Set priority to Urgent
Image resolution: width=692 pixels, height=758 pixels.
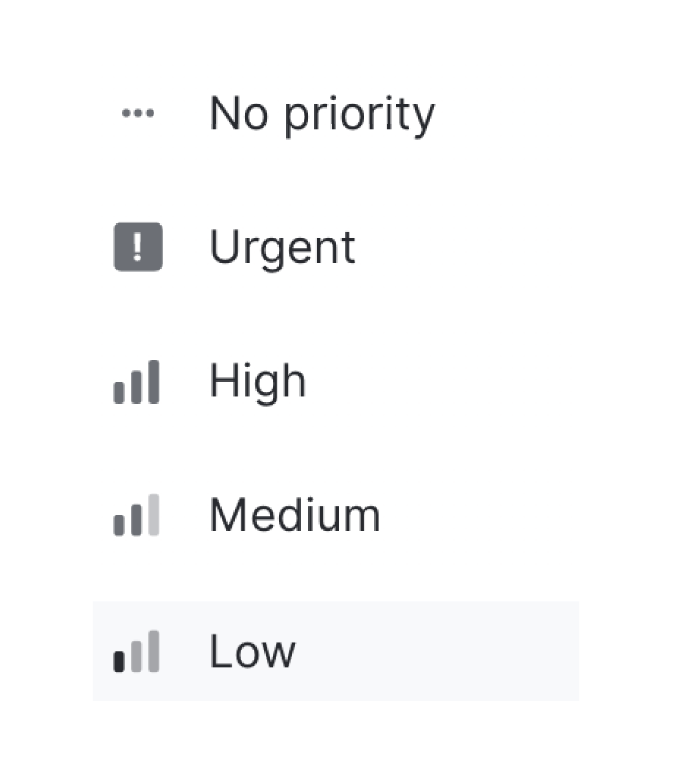tap(282, 247)
